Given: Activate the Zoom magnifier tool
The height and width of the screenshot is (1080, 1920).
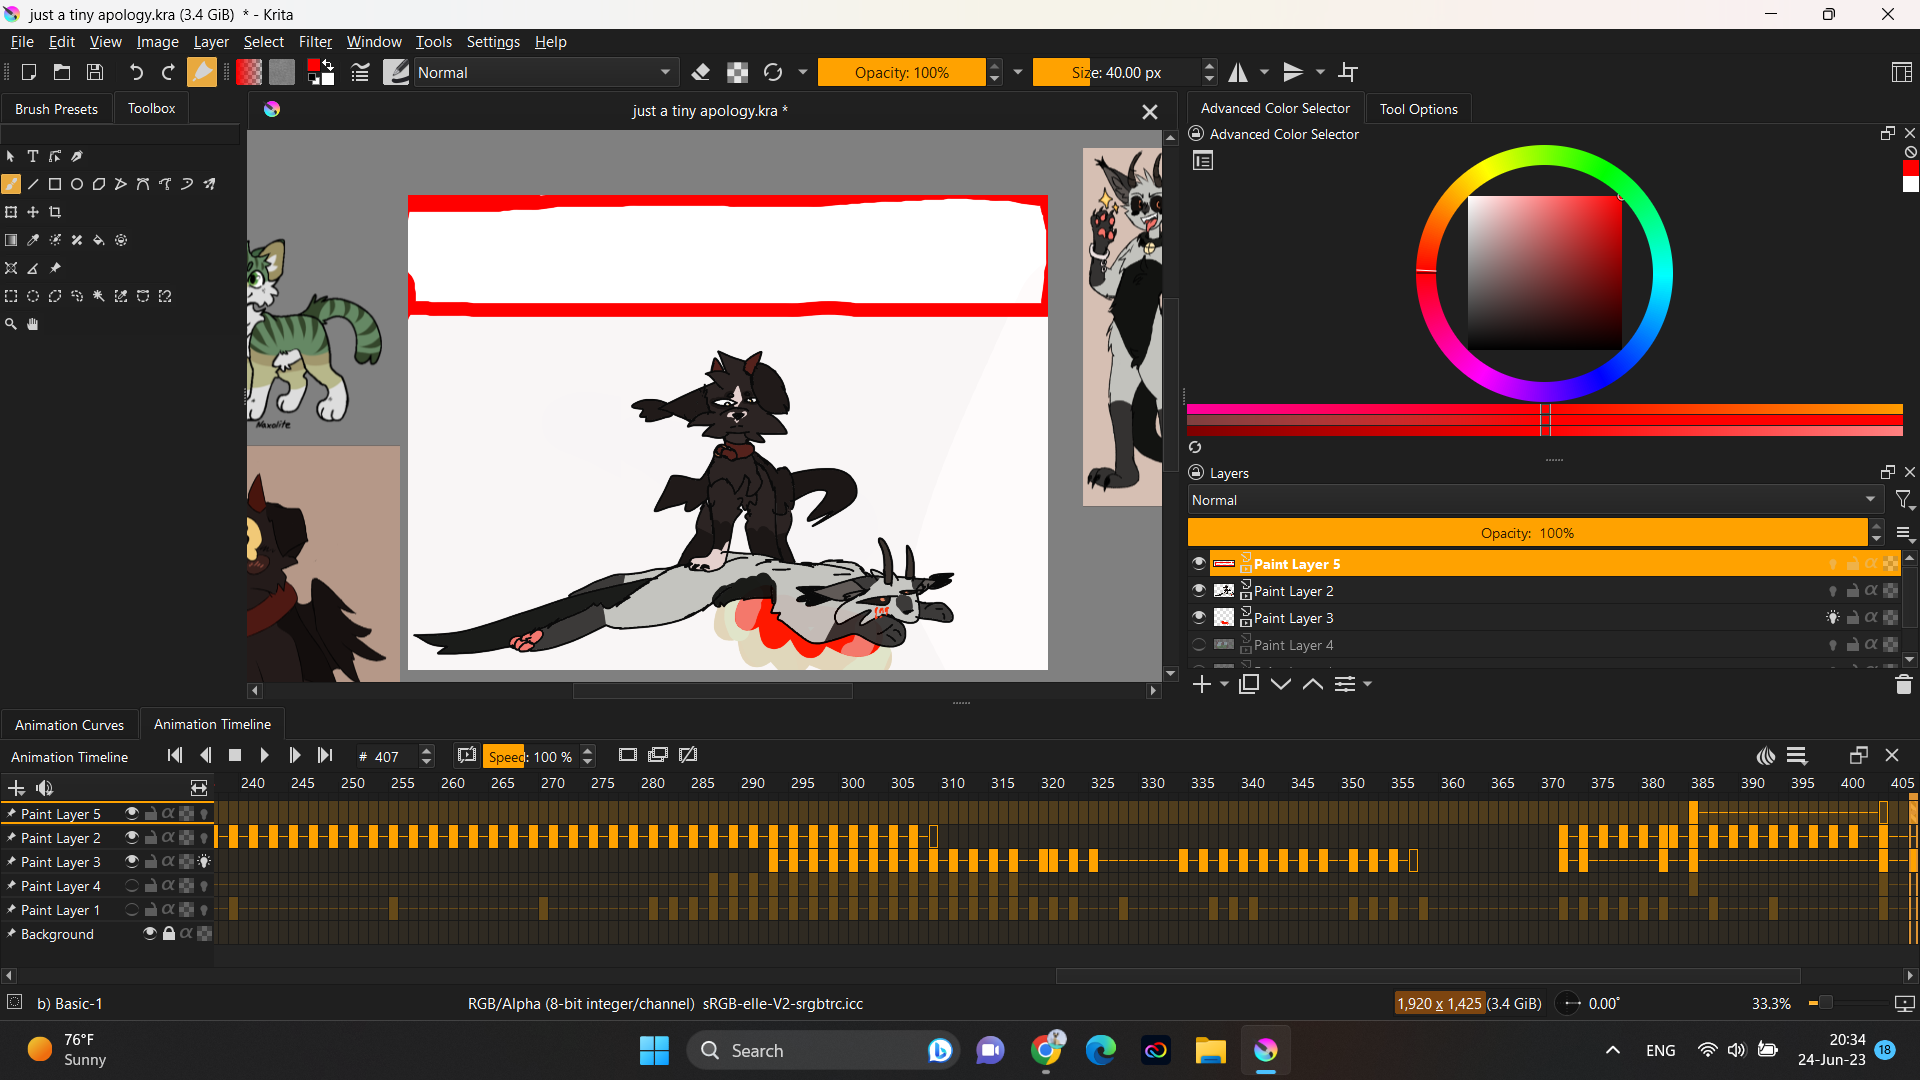Looking at the screenshot, I should click(11, 324).
